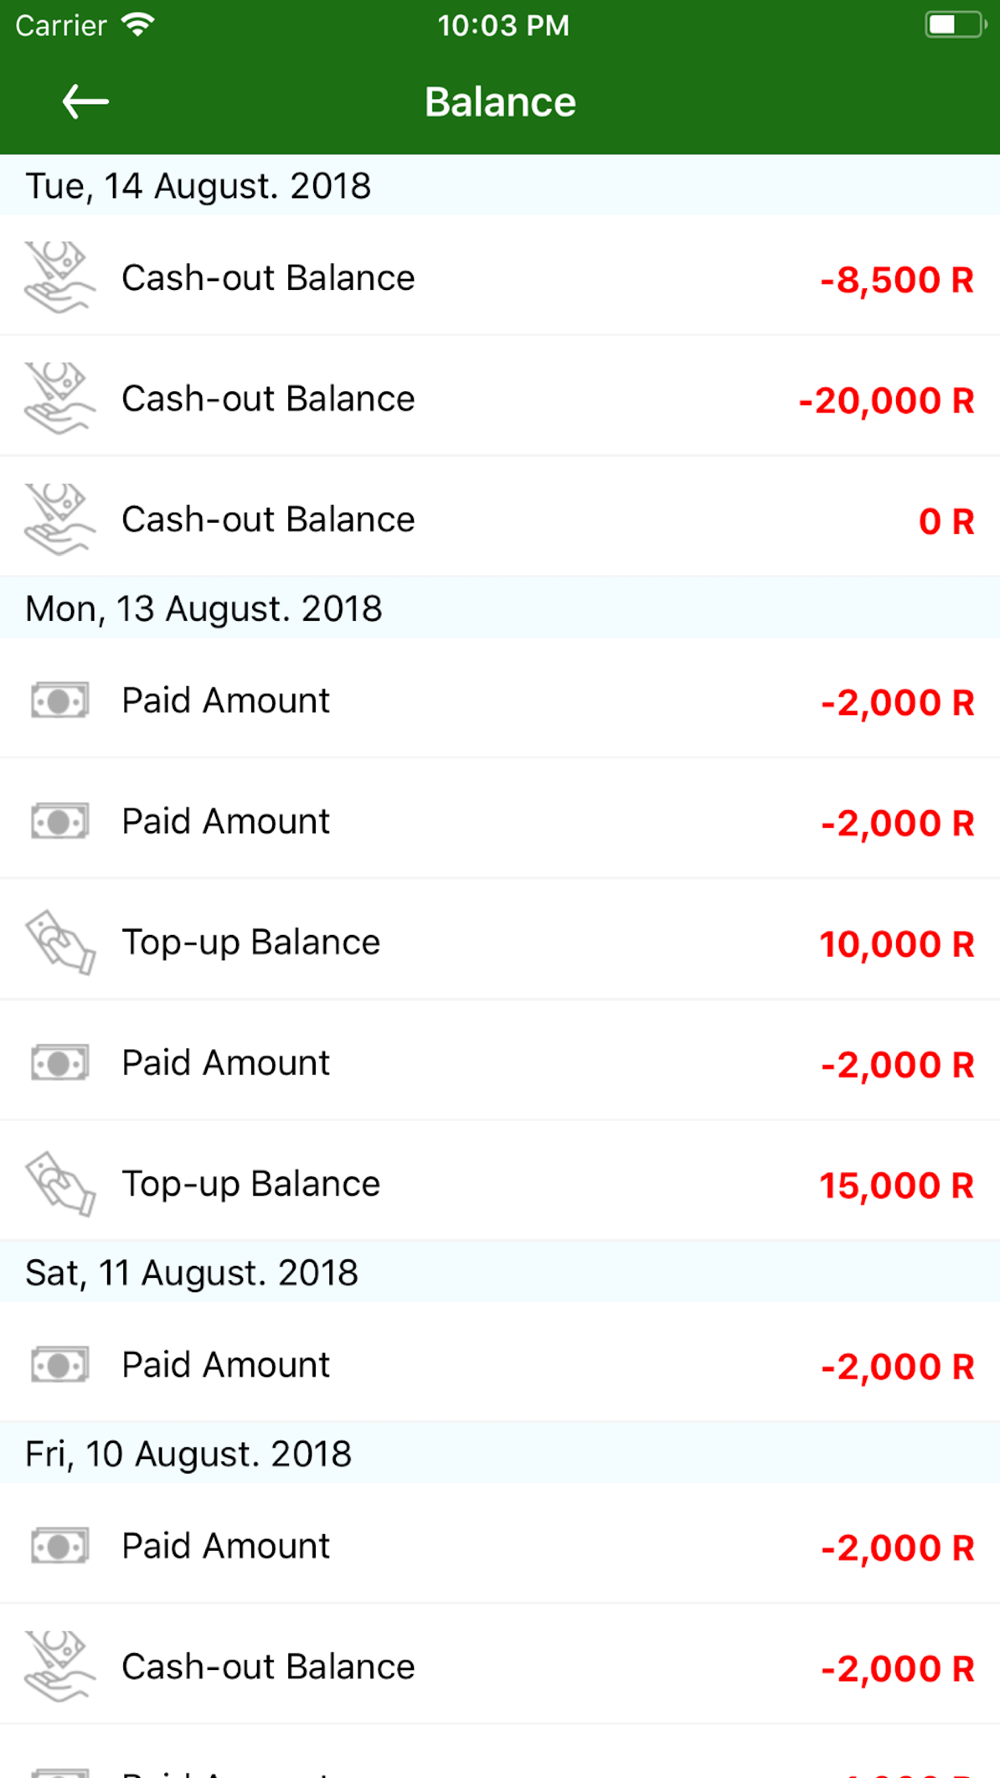Select the Top-up Balance 15,000 R transaction
Image resolution: width=1000 pixels, height=1778 pixels.
[500, 1181]
